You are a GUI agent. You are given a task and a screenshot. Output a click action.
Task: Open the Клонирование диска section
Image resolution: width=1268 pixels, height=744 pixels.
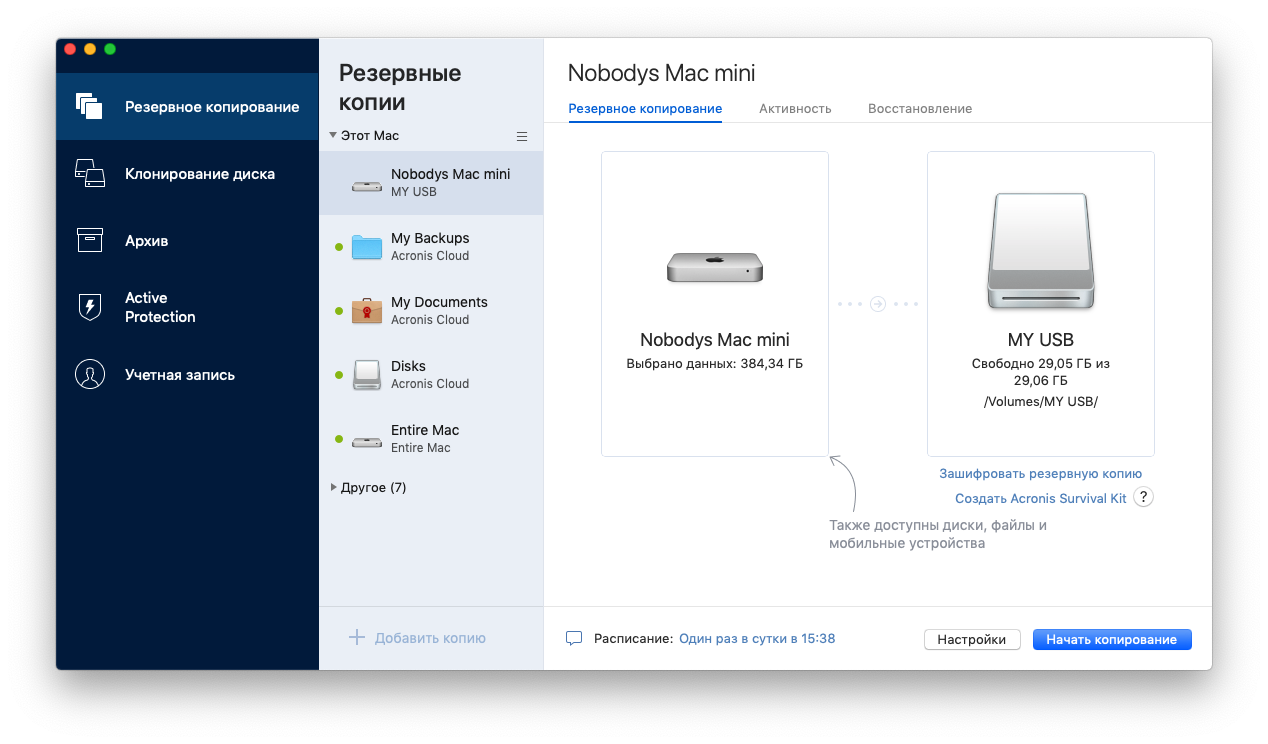tap(187, 173)
